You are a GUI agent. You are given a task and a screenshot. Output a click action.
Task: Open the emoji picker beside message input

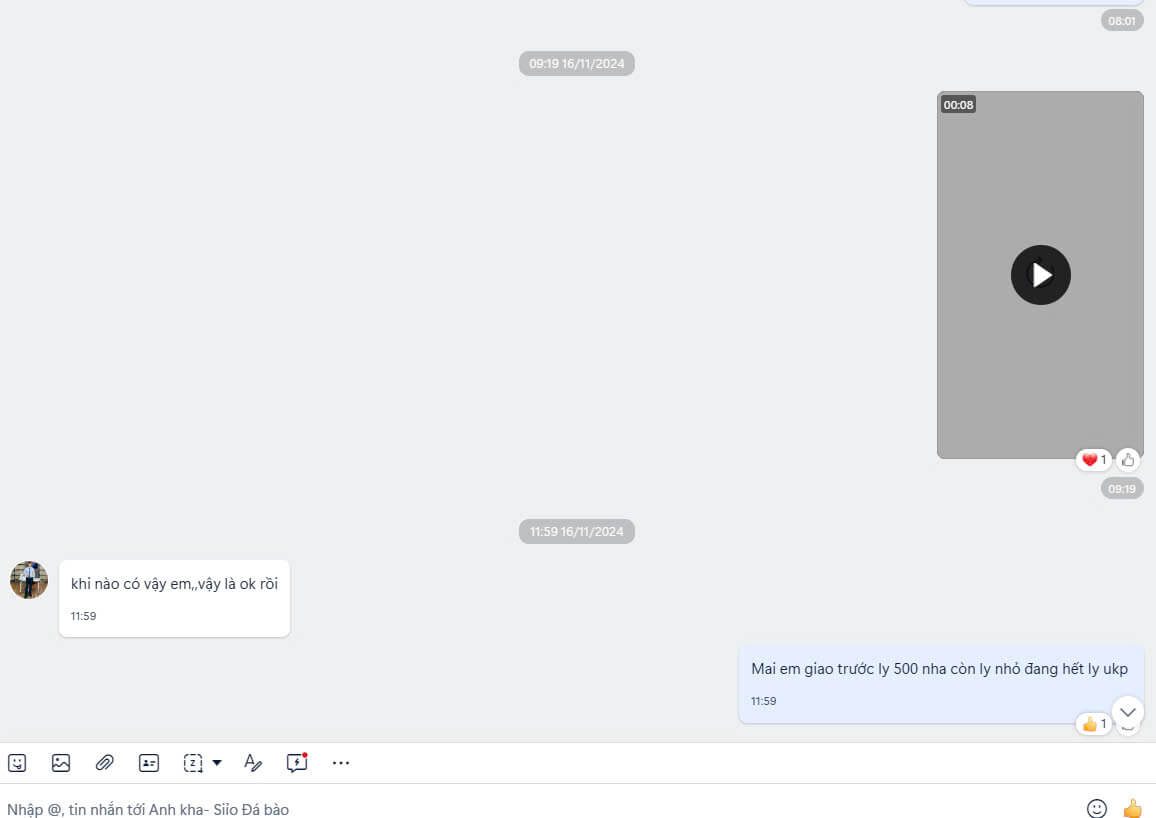click(1097, 808)
